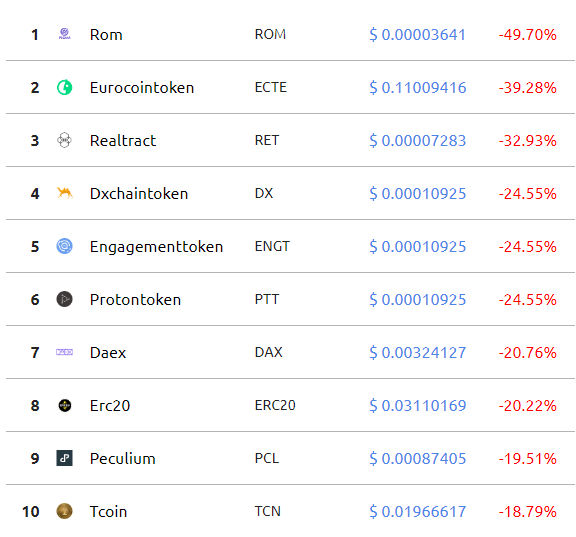This screenshot has width=576, height=537.
Task: Click the Peculium square logo icon
Action: [65, 458]
